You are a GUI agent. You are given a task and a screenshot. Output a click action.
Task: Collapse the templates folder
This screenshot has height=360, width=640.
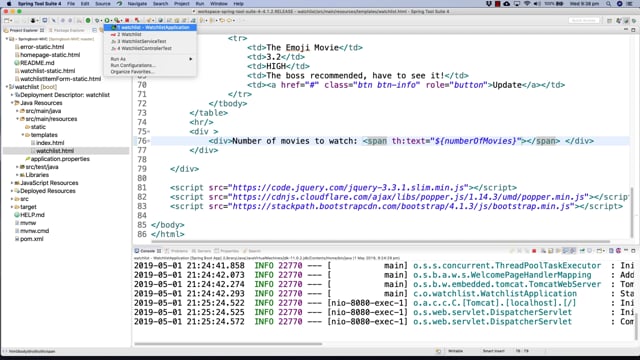tap(22, 135)
